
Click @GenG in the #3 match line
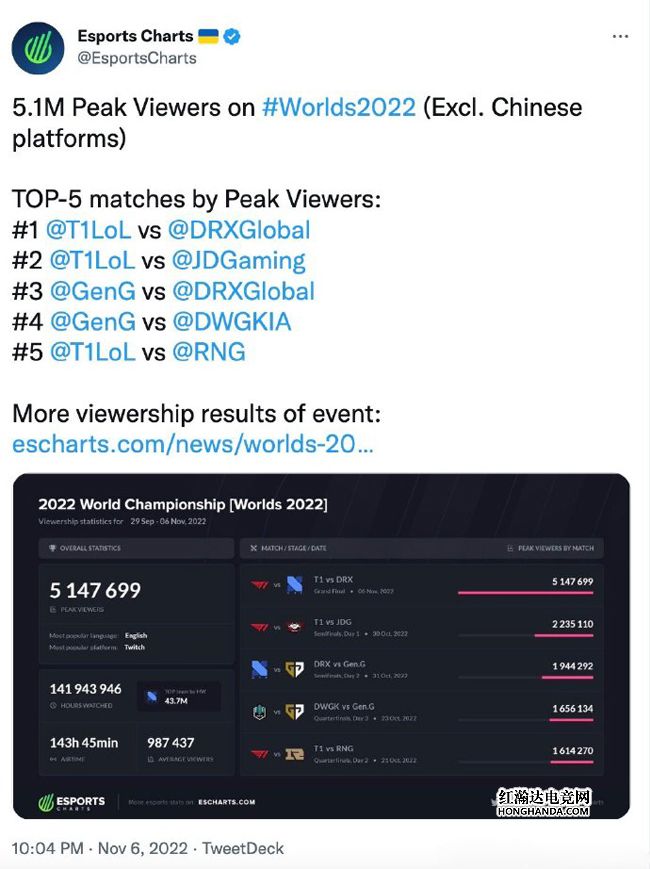pos(91,291)
